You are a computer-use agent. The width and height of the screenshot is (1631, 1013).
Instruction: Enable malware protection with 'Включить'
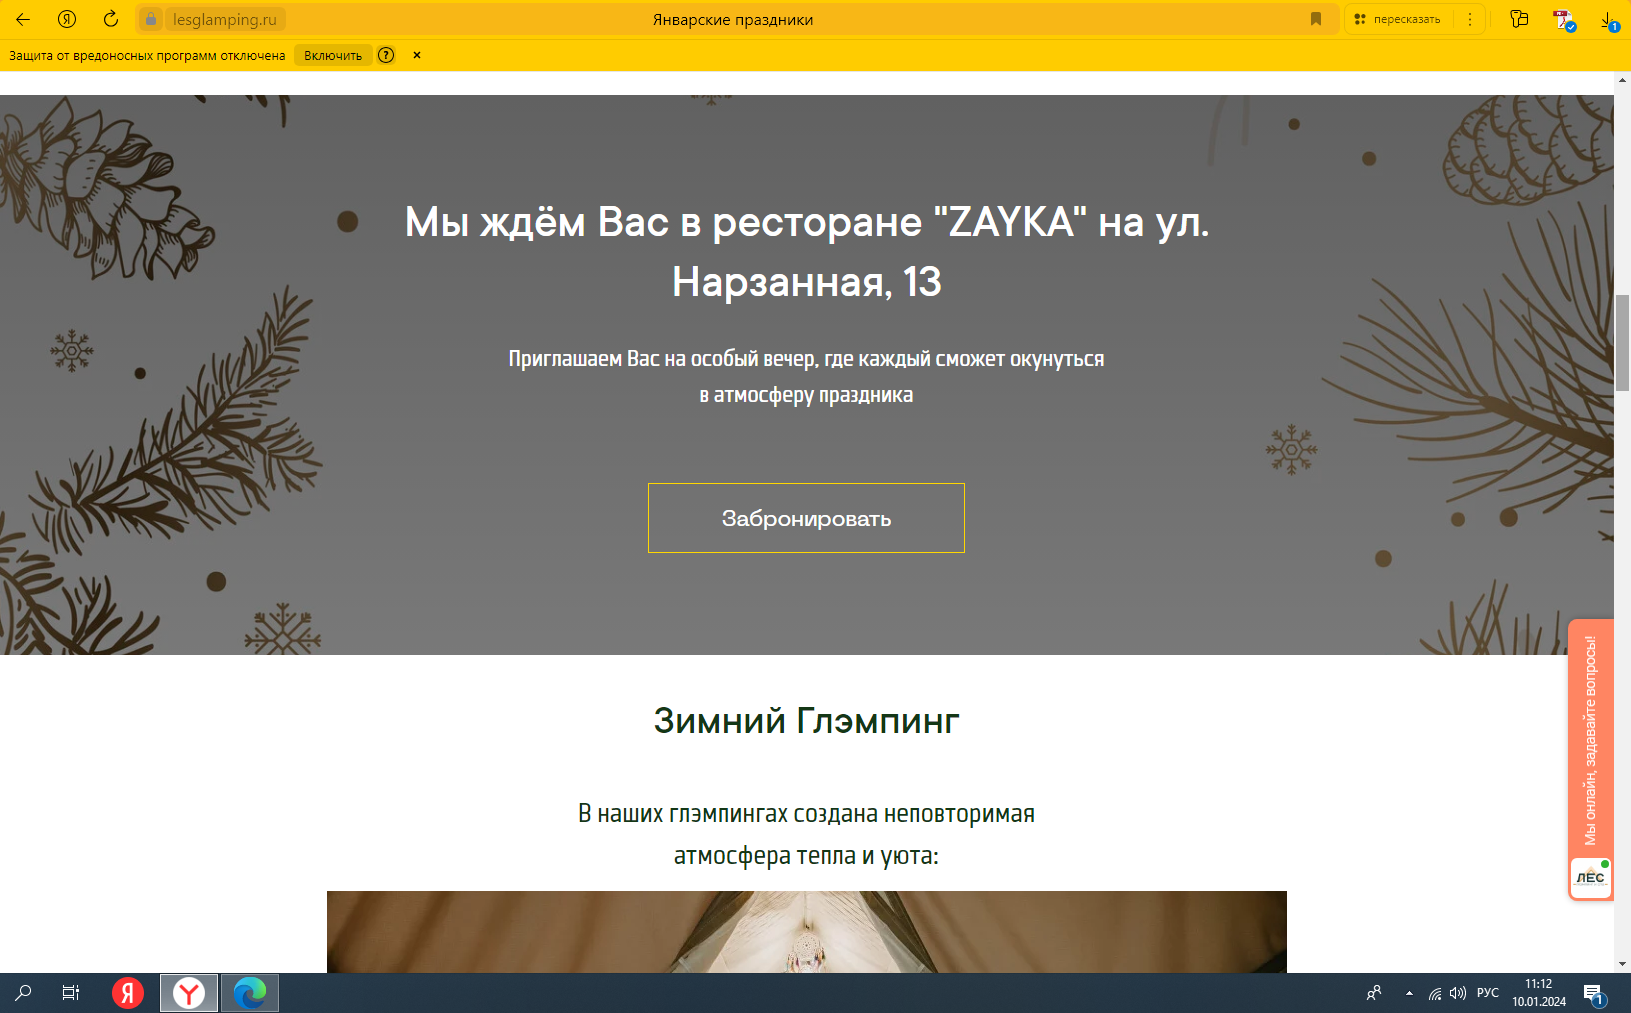point(333,55)
